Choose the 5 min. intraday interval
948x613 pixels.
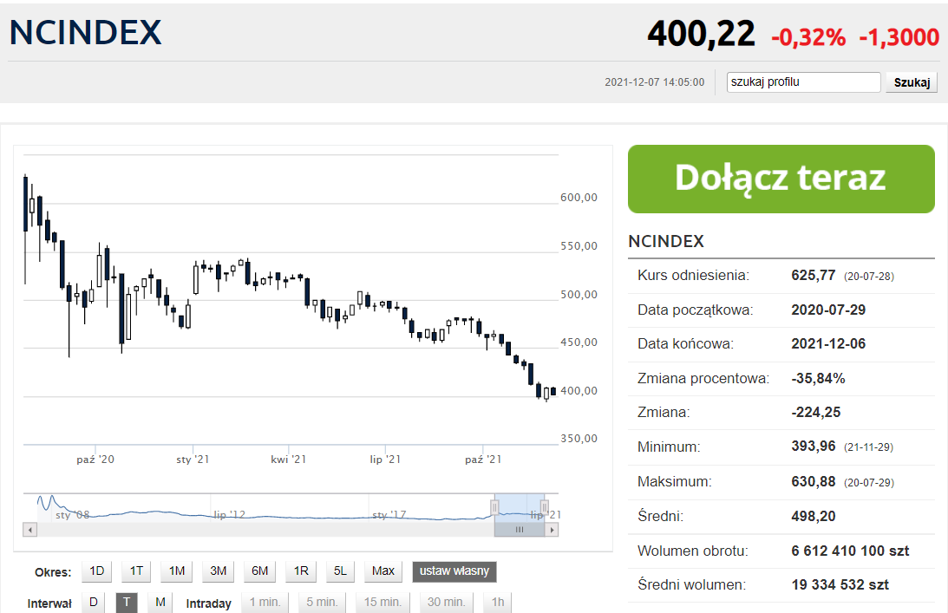tap(322, 603)
